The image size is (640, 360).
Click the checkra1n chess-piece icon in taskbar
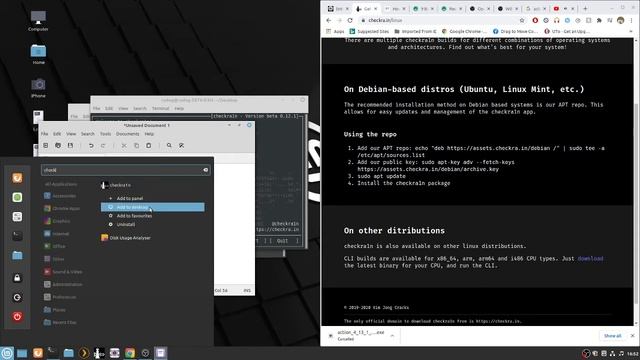tap(99, 353)
